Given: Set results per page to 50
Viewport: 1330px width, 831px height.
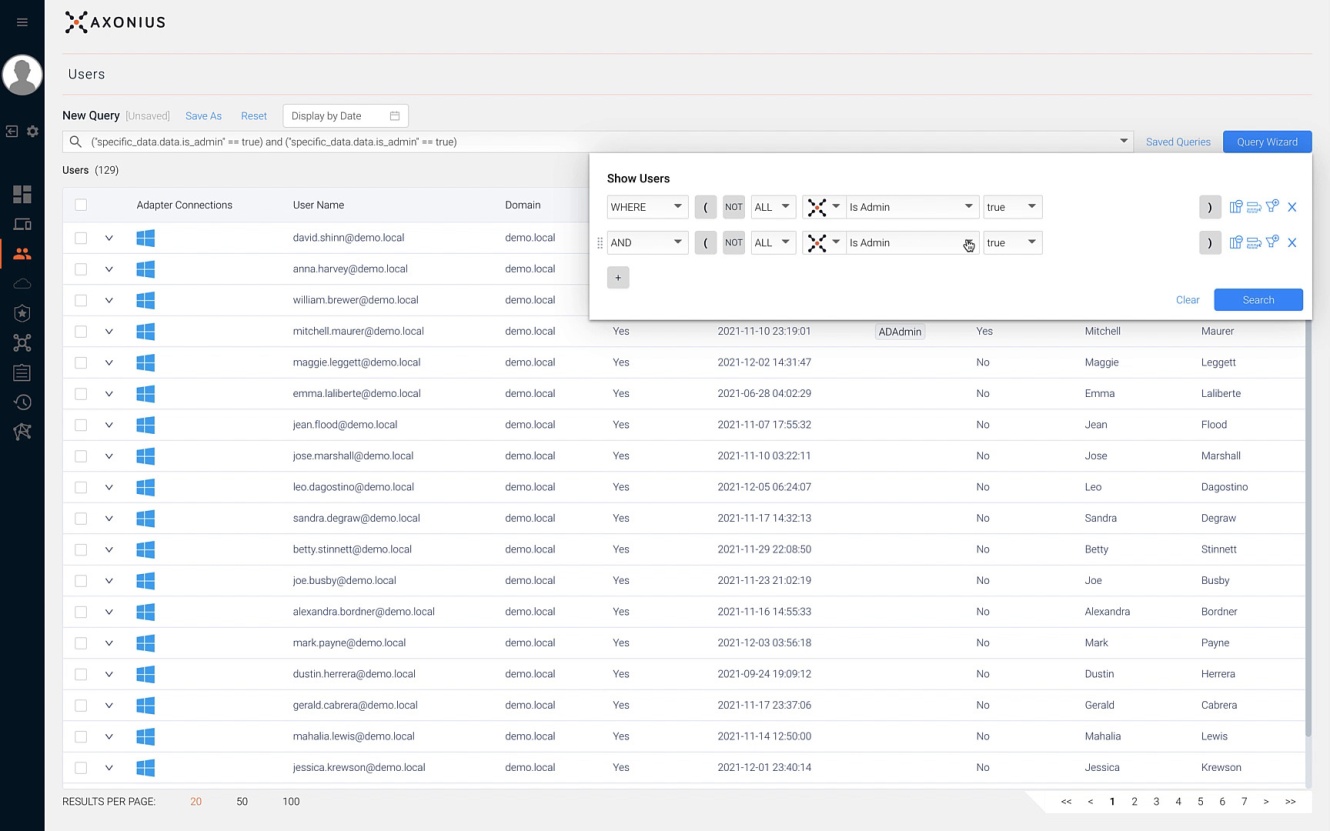Looking at the screenshot, I should [x=242, y=802].
